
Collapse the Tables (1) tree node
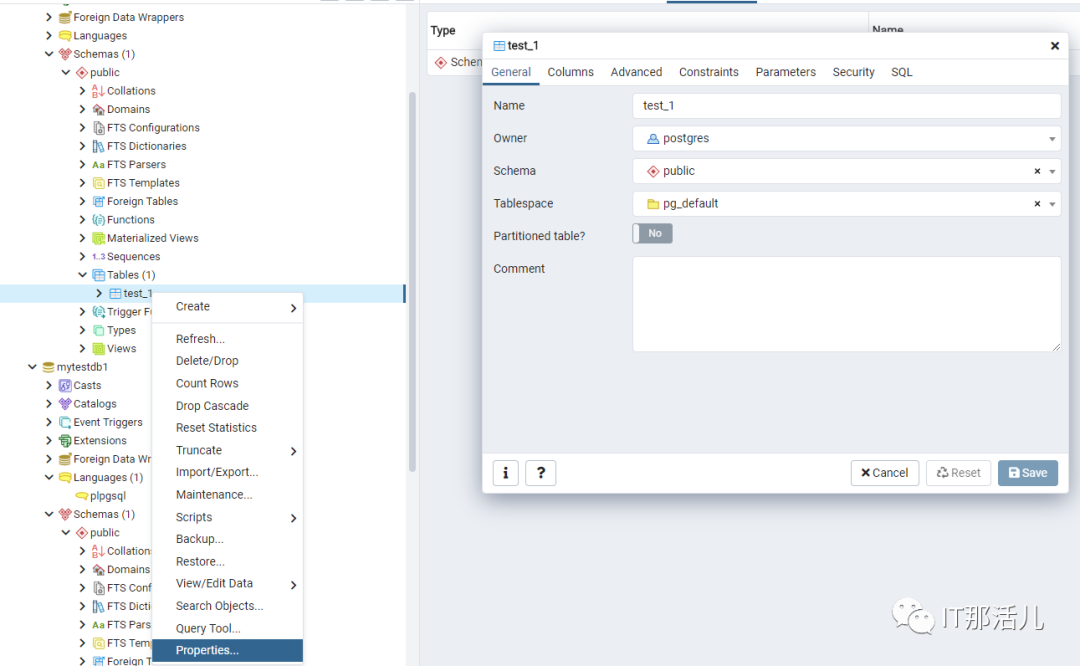(x=83, y=275)
